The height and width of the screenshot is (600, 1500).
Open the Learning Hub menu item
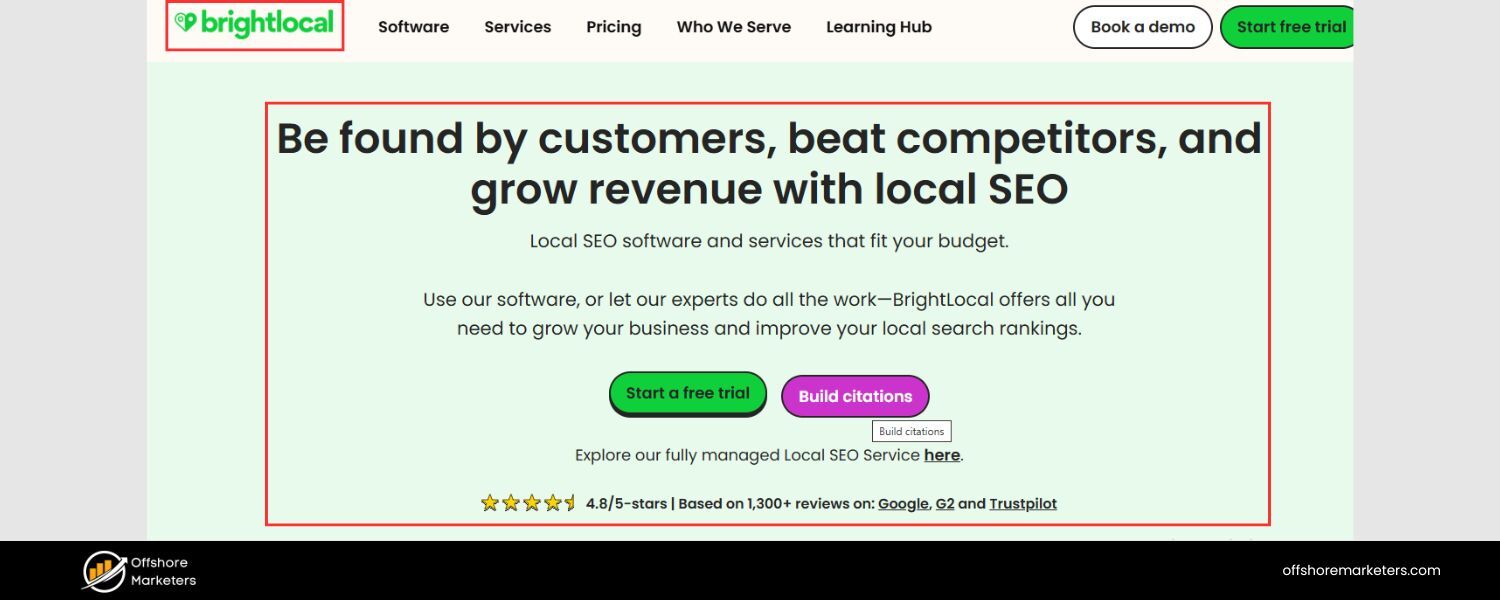tap(878, 27)
